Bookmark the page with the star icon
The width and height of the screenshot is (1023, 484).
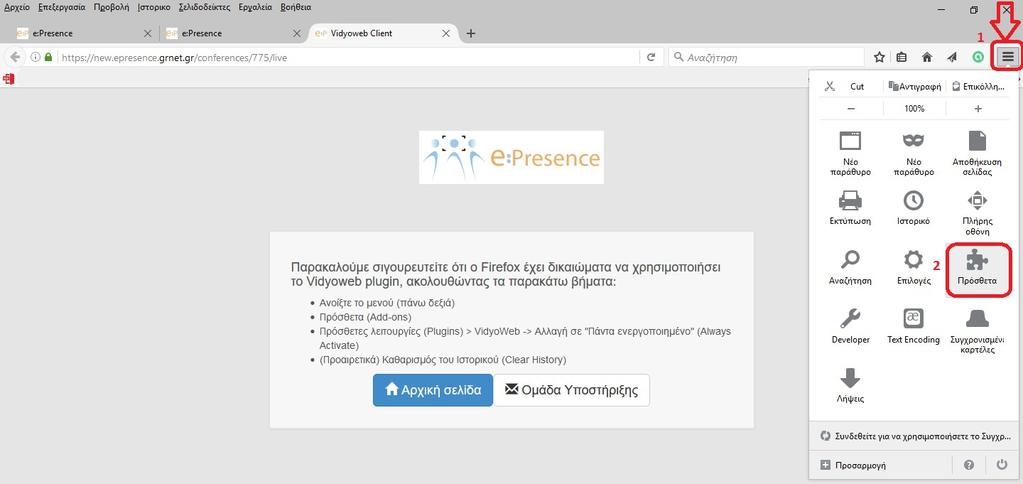(879, 57)
